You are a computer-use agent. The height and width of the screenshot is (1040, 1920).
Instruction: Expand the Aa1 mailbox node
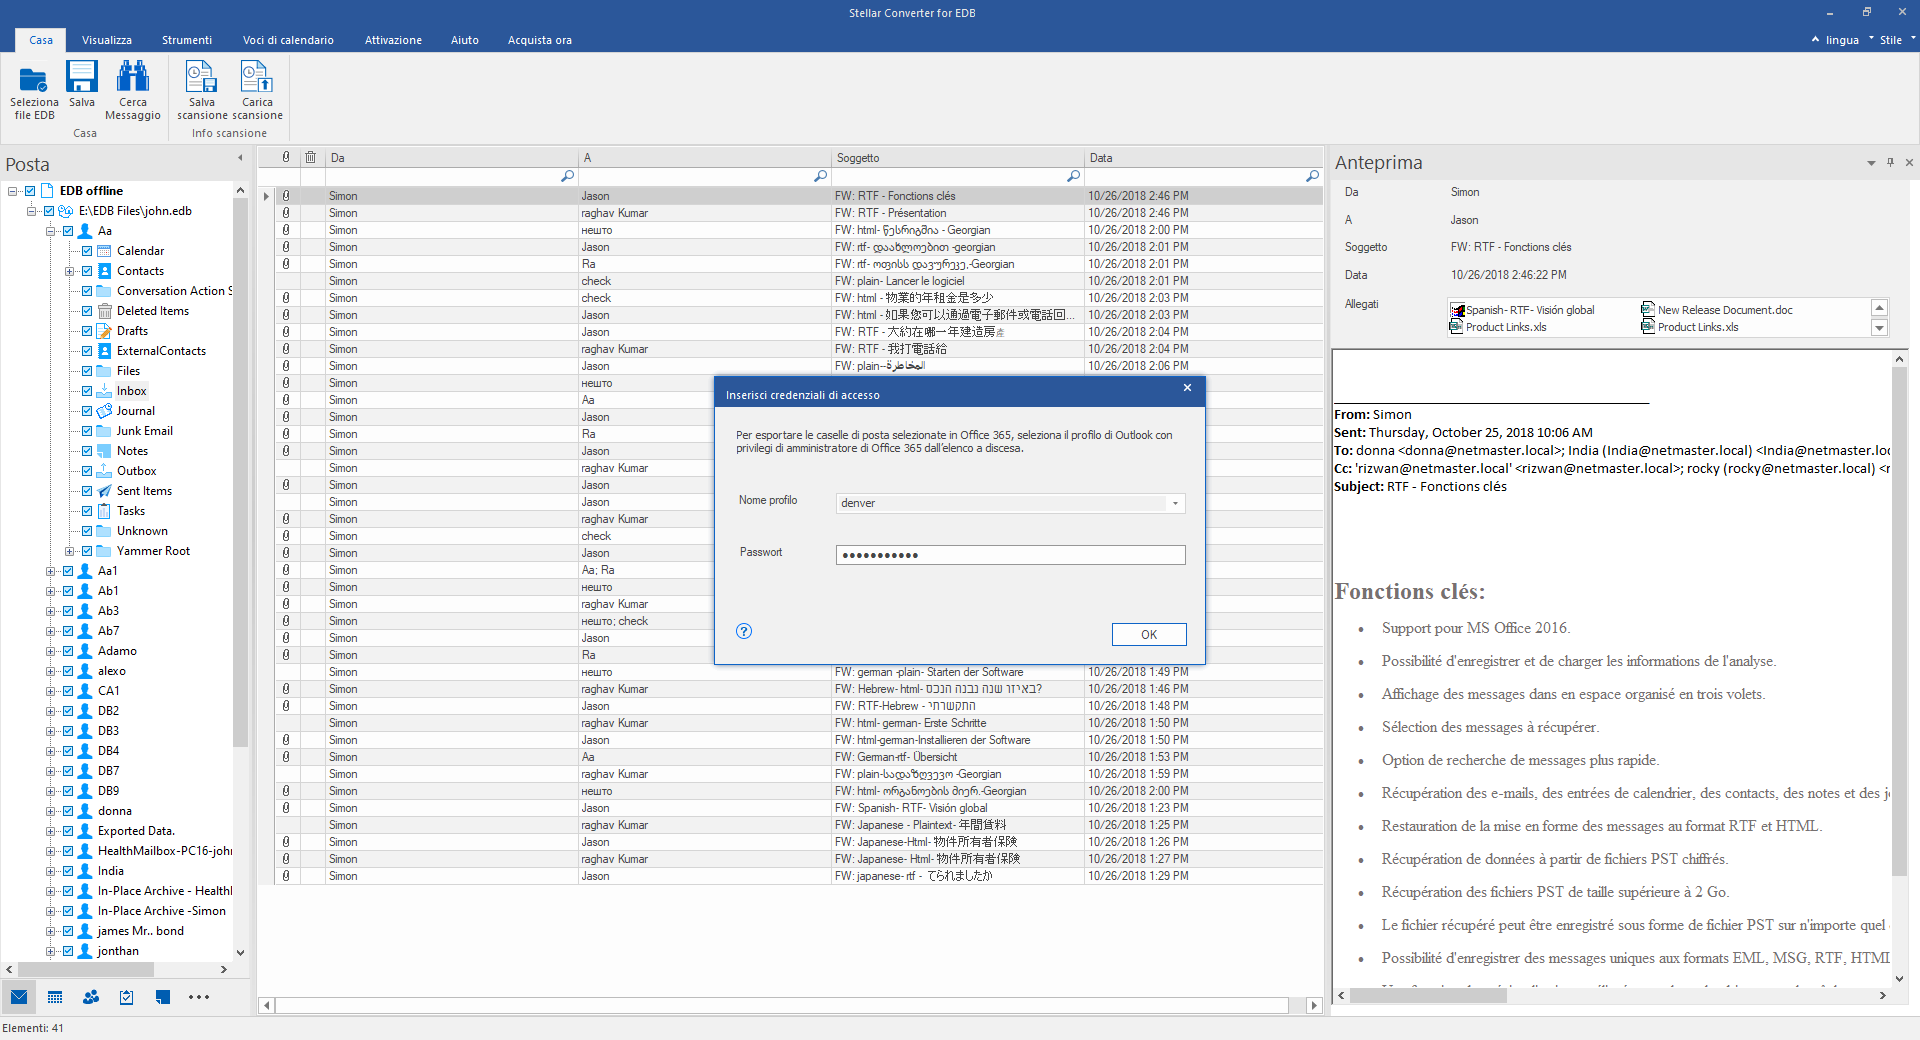tap(50, 571)
